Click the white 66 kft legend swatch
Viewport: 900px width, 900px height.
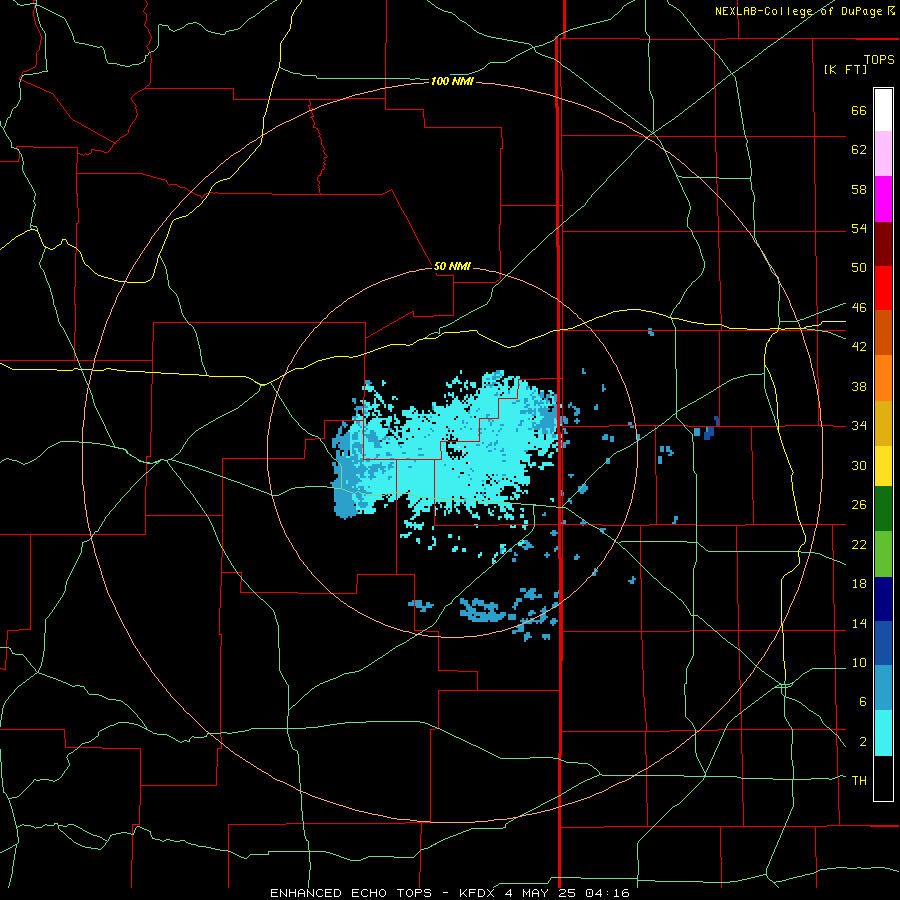(x=883, y=110)
